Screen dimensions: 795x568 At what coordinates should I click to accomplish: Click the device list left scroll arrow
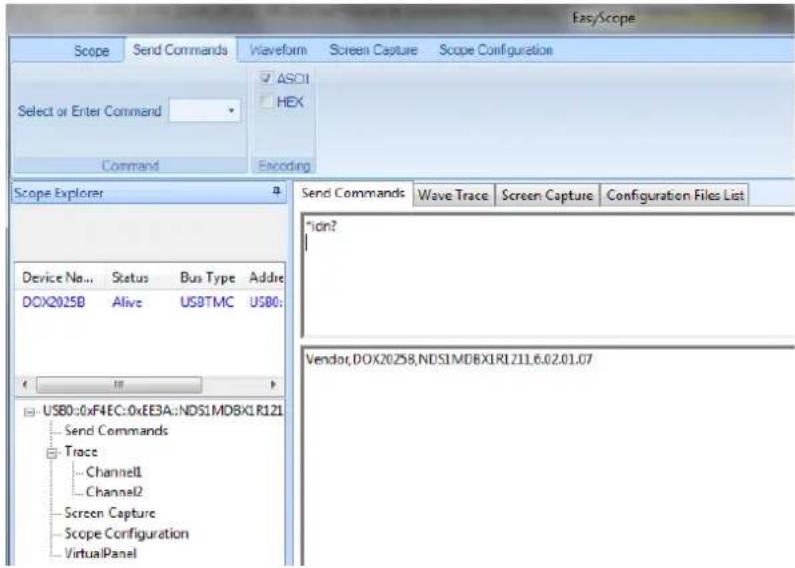point(25,384)
